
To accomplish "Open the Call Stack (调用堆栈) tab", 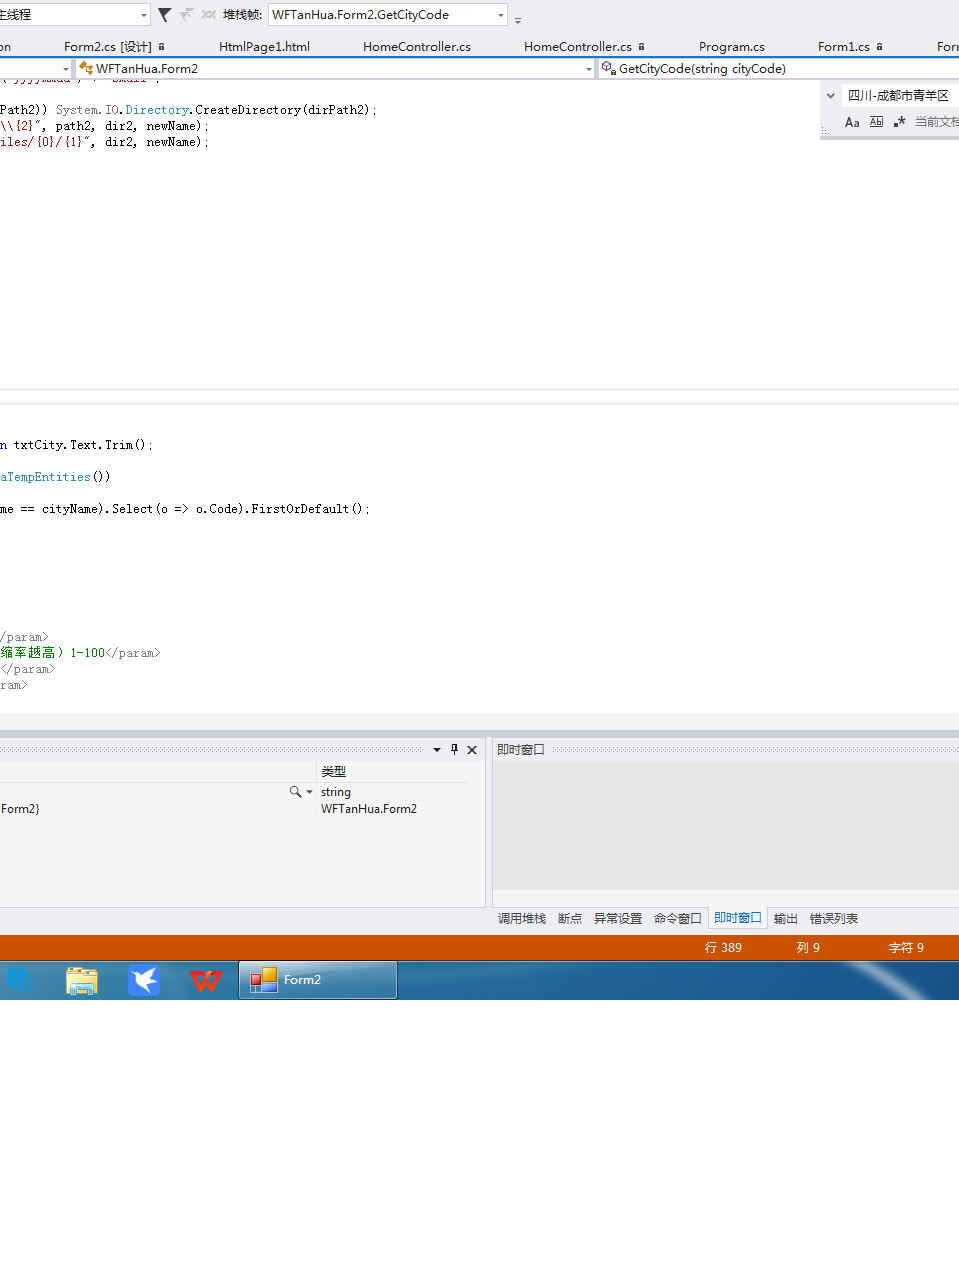I will coord(522,919).
